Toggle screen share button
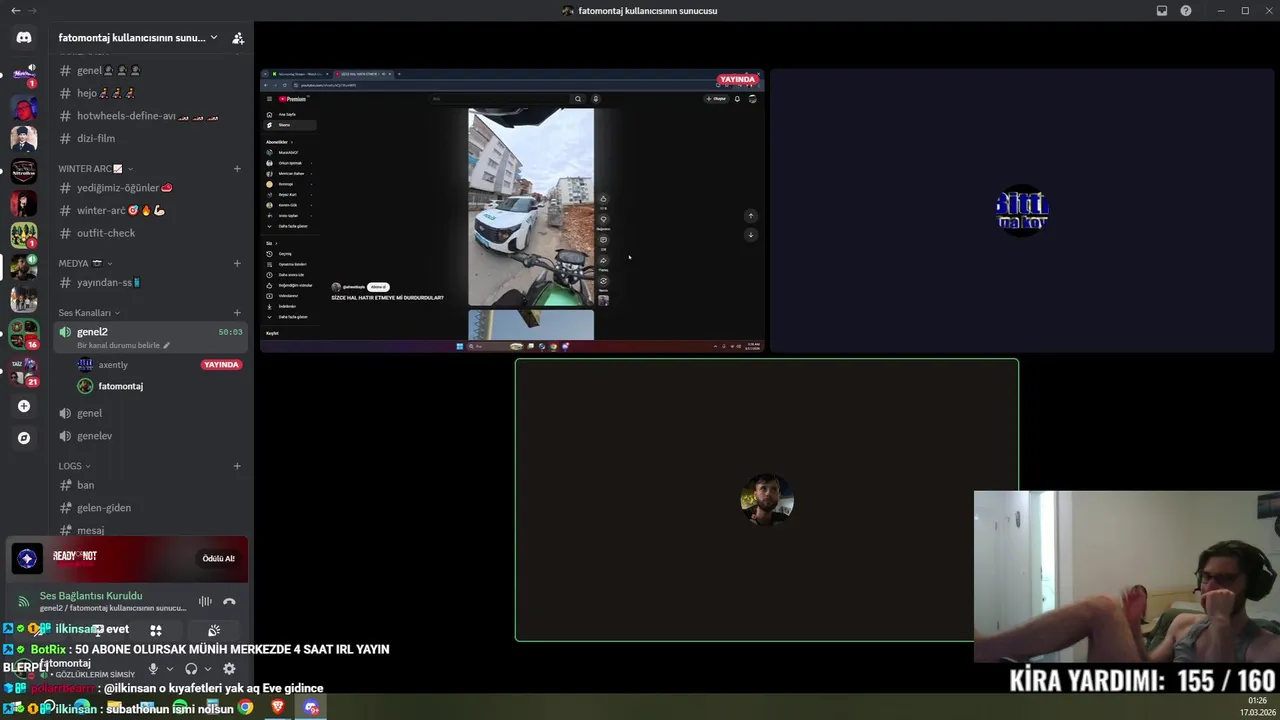Screen dimensions: 1280x720 (98, 630)
